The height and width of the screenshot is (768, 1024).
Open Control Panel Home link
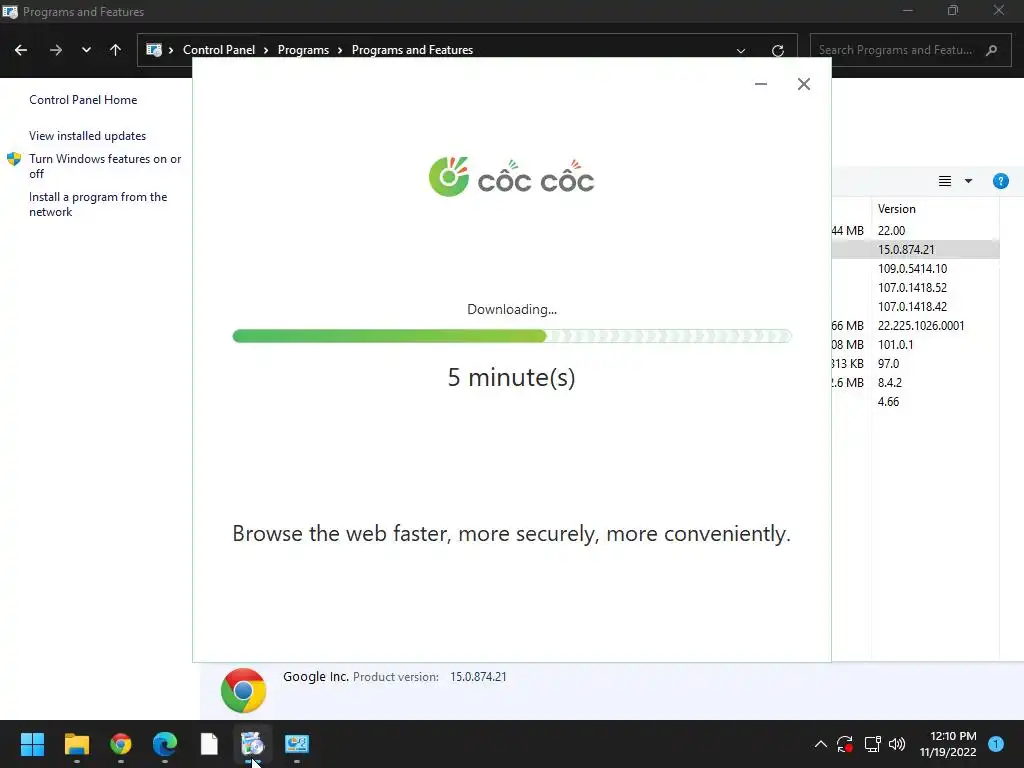83,100
